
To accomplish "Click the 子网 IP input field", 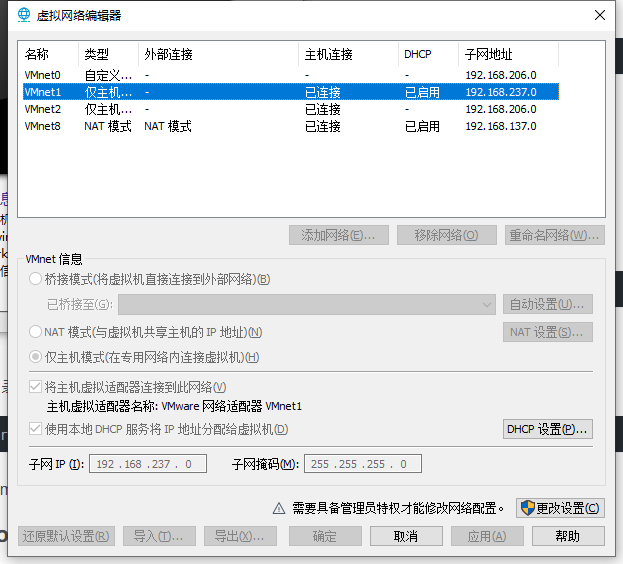I will click(148, 464).
